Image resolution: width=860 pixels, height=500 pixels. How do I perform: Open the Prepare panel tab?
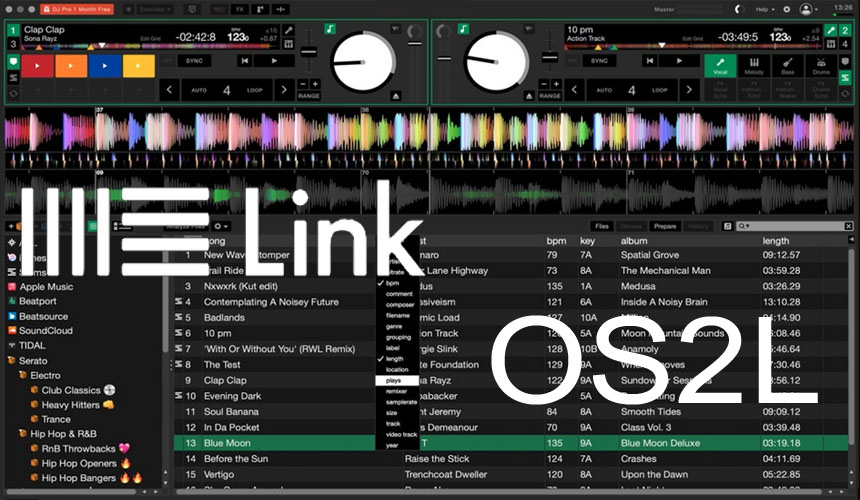665,226
